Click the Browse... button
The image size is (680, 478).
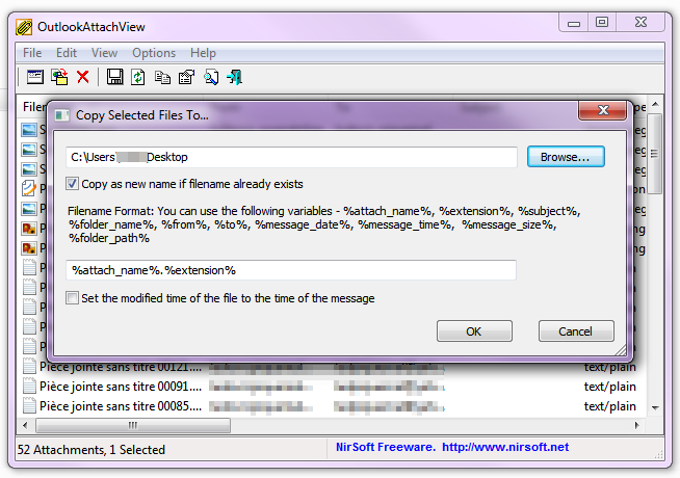(x=566, y=157)
